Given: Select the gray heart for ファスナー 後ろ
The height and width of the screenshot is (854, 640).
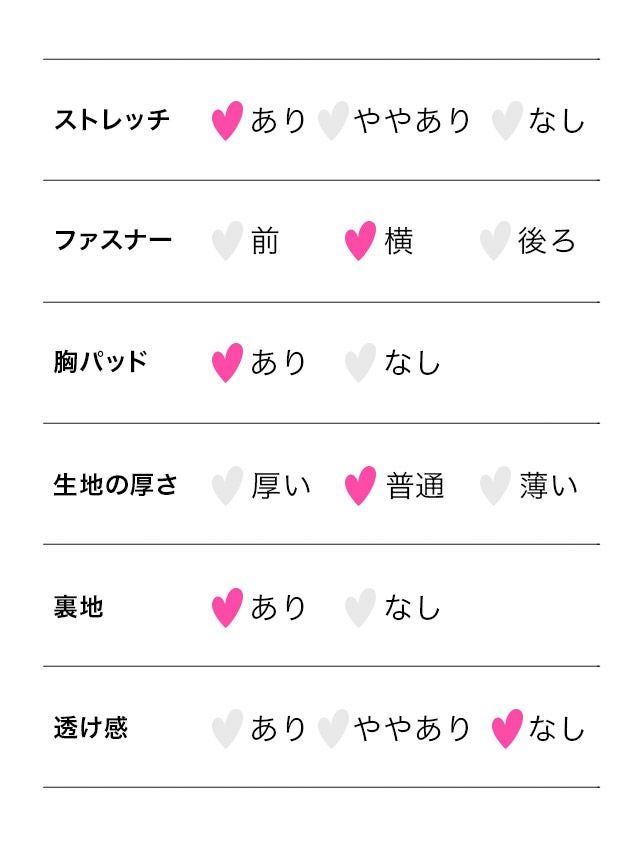Looking at the screenshot, I should [495, 241].
